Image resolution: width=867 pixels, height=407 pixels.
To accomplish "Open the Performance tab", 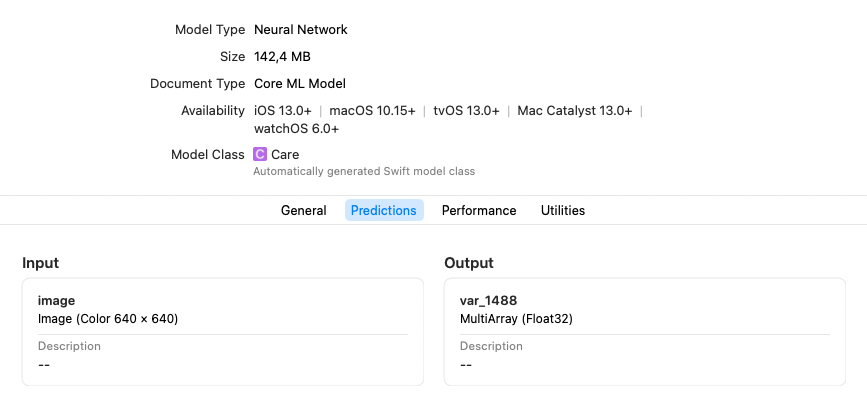I will pos(479,211).
